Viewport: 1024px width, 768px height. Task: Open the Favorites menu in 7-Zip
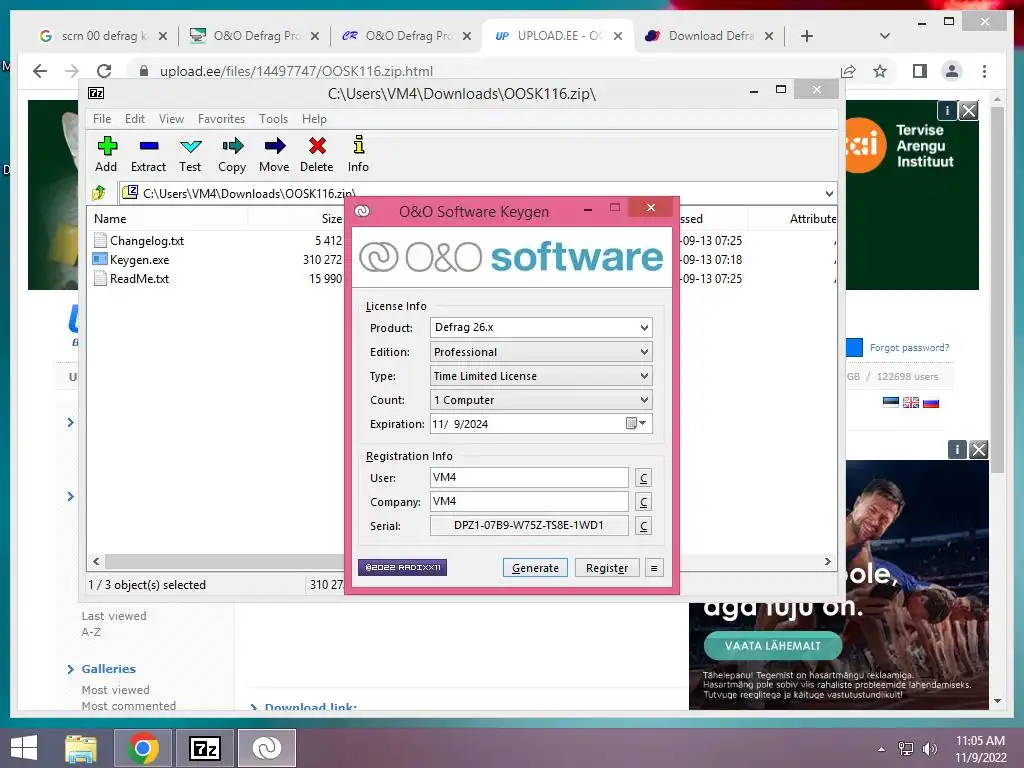point(221,119)
